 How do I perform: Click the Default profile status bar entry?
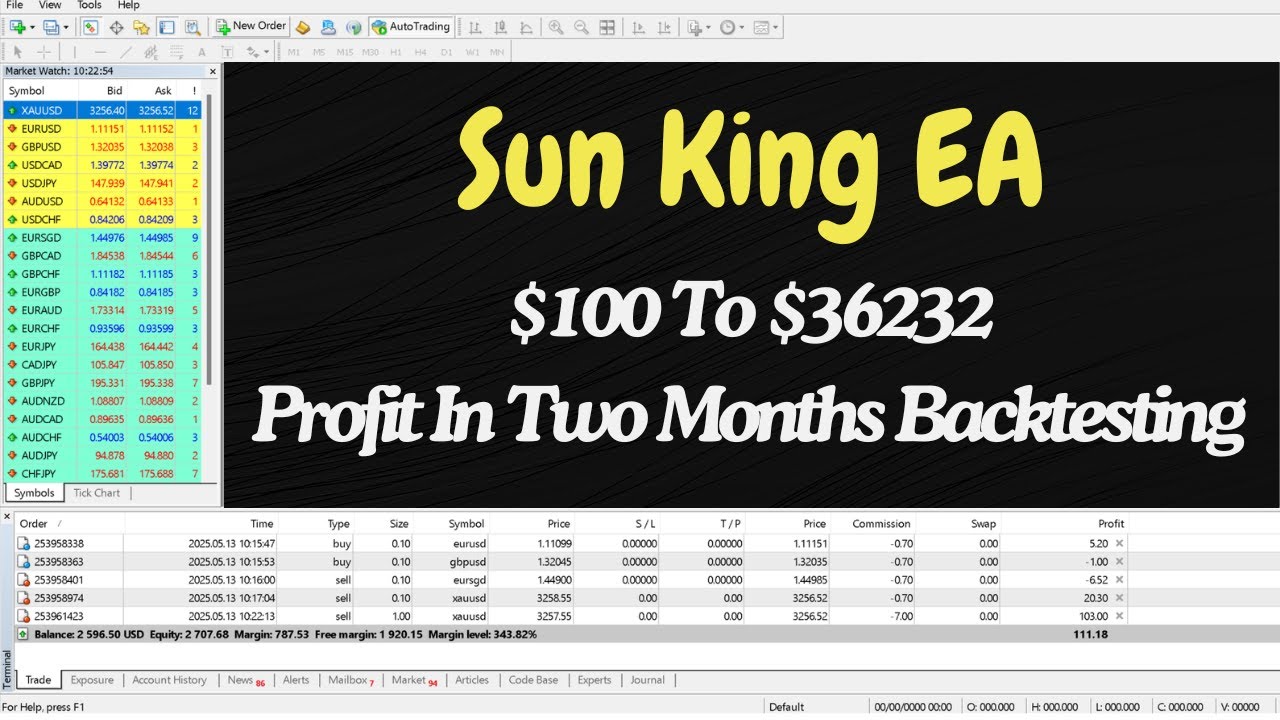(787, 707)
